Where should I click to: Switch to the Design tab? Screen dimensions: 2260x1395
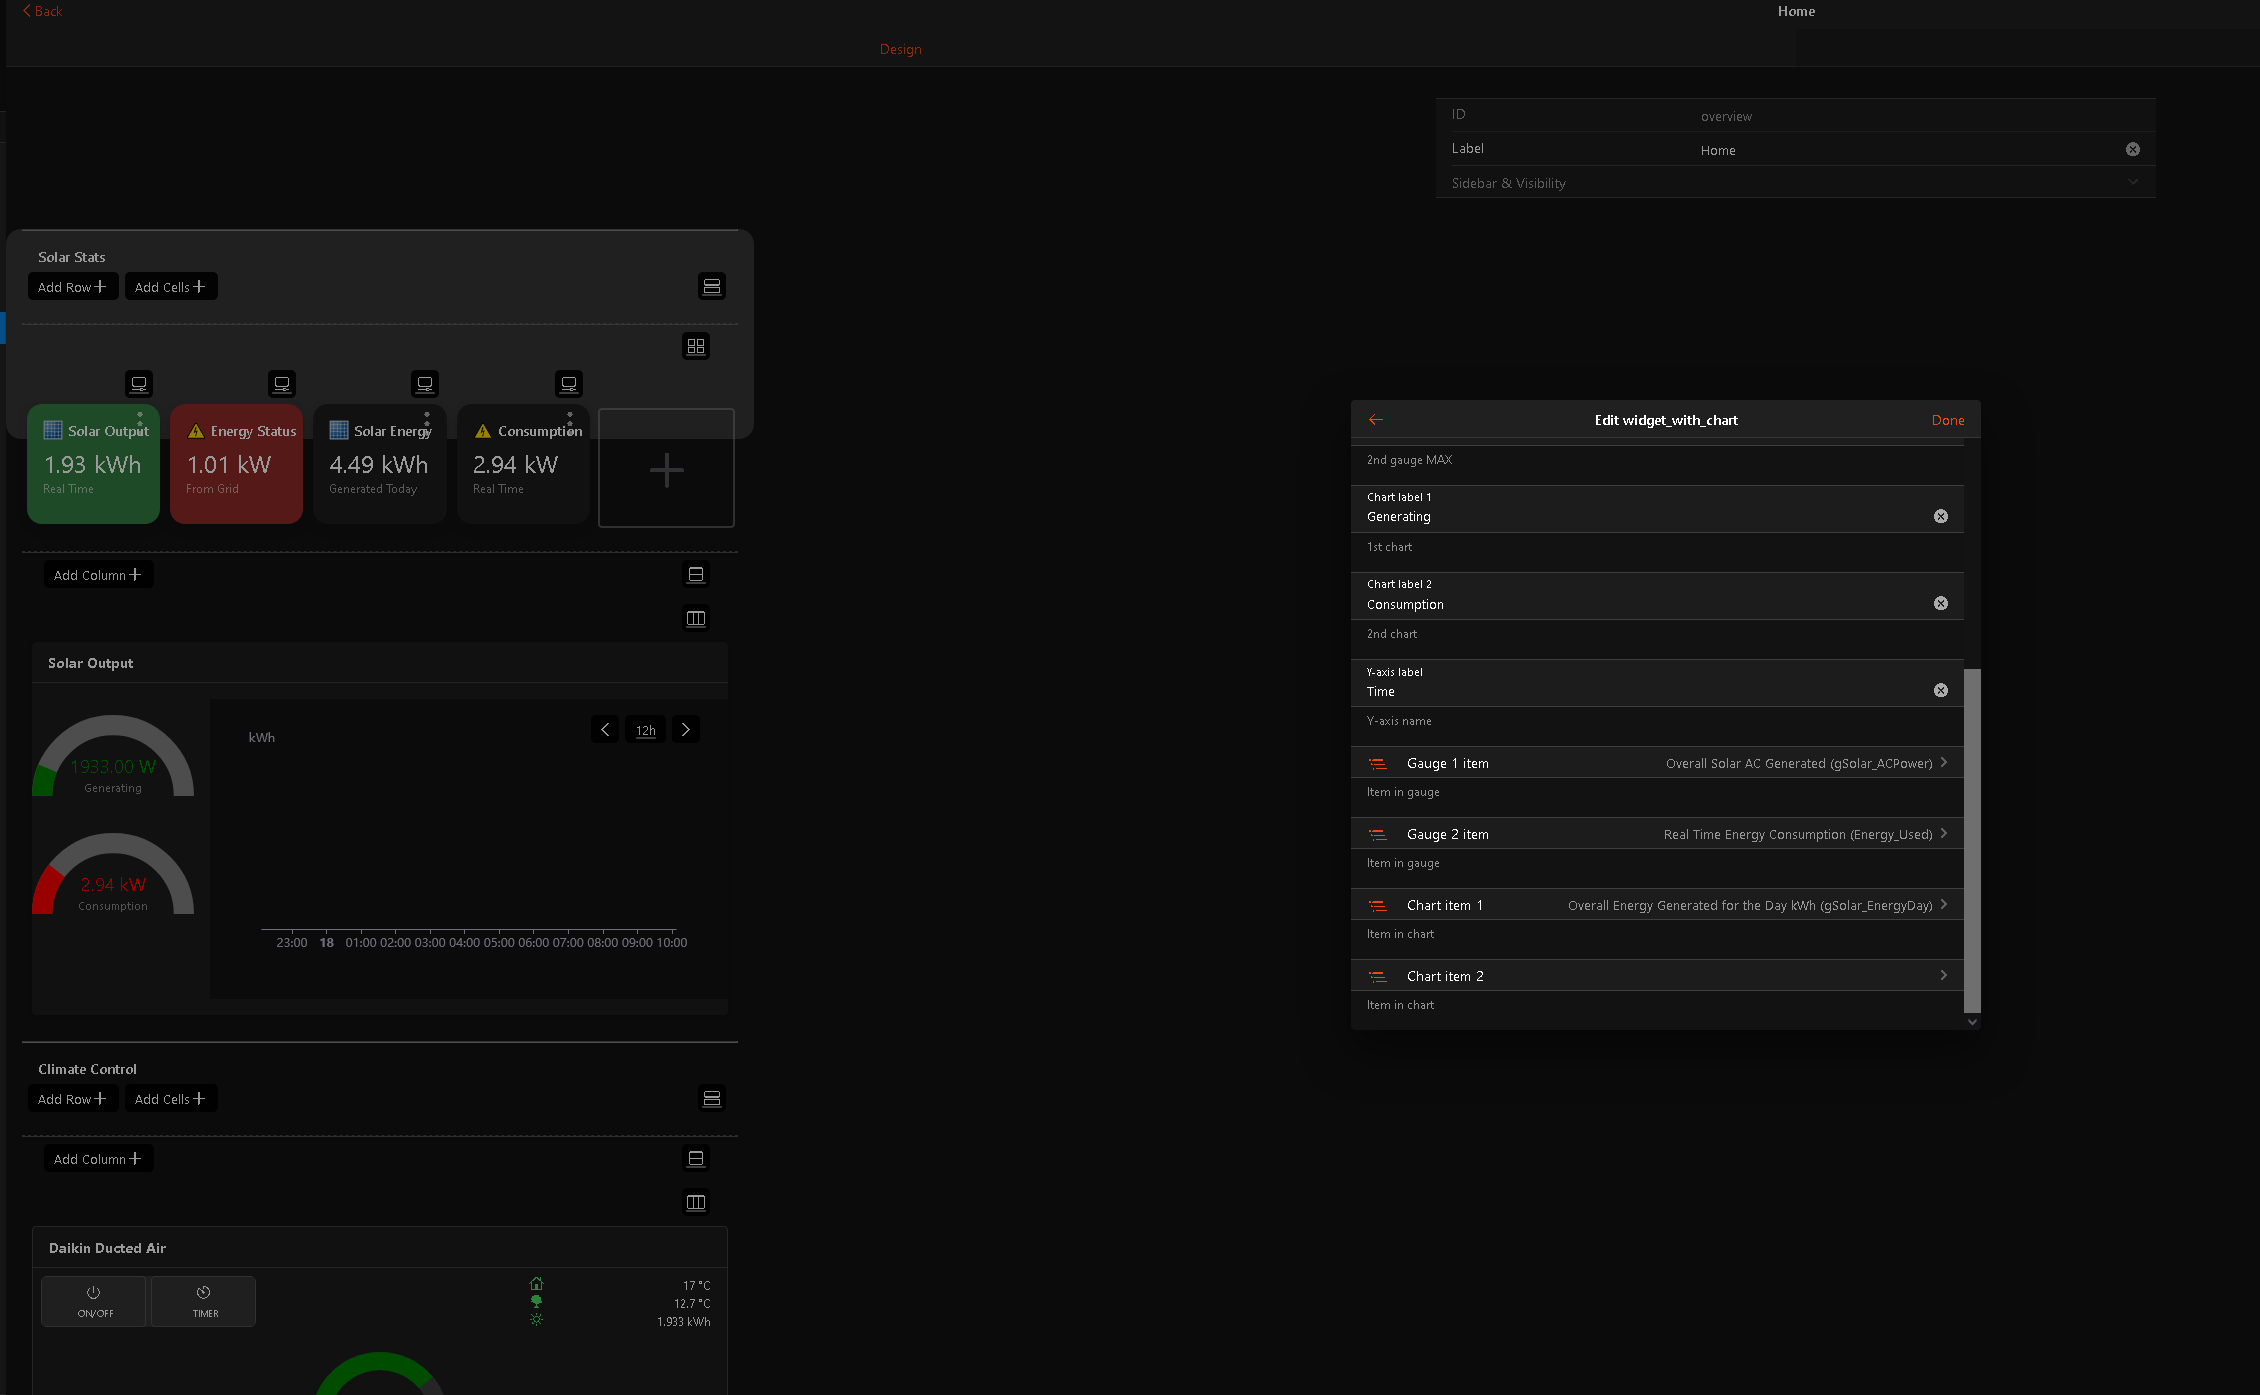(900, 49)
